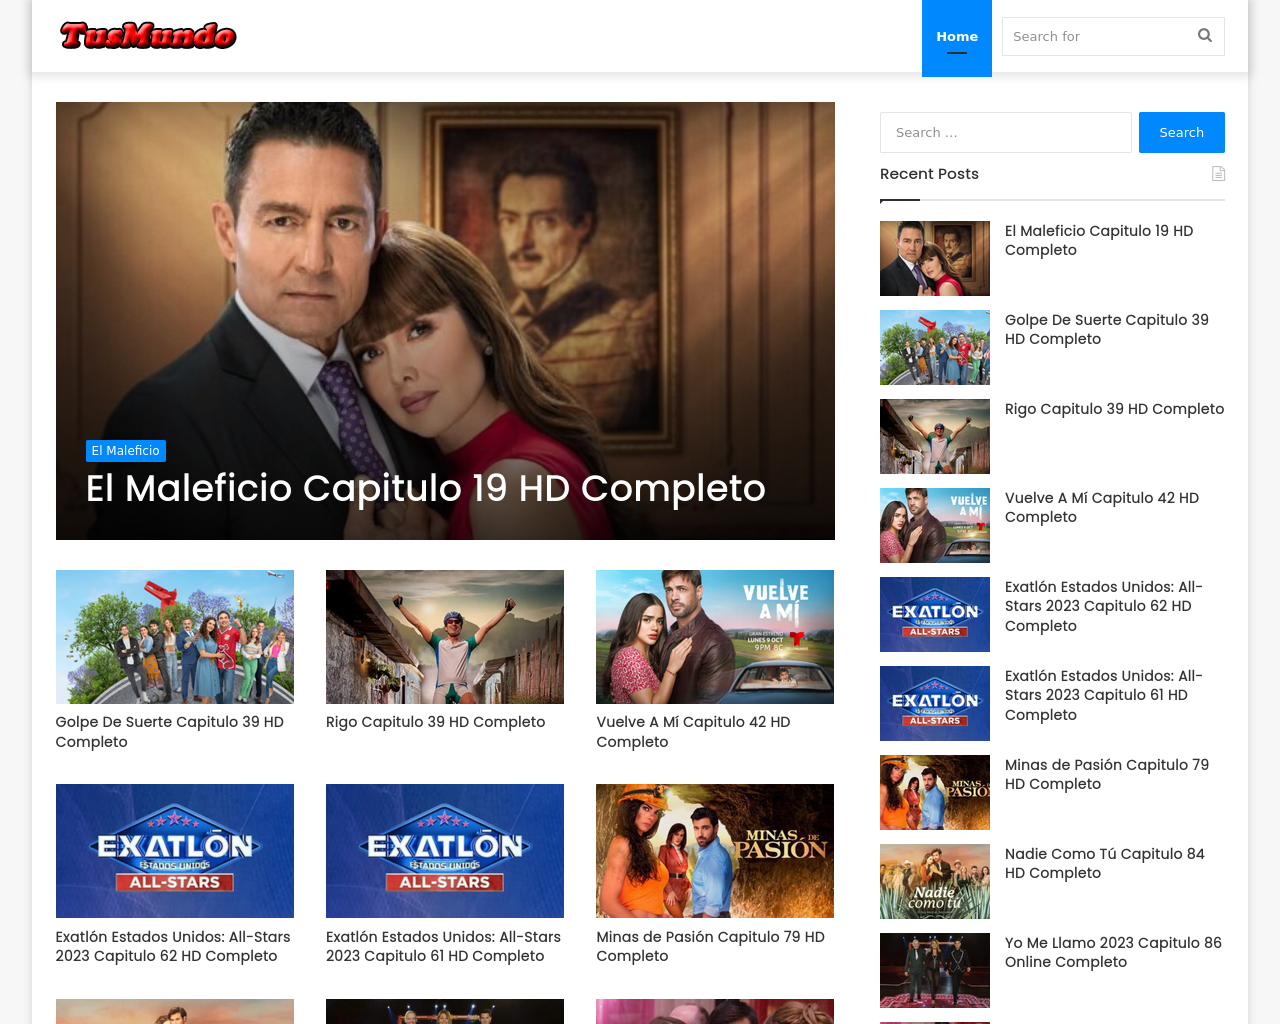This screenshot has height=1024, width=1280.
Task: Open sidebar link Rigo Capitulo 39 HD Completo
Action: (1114, 409)
